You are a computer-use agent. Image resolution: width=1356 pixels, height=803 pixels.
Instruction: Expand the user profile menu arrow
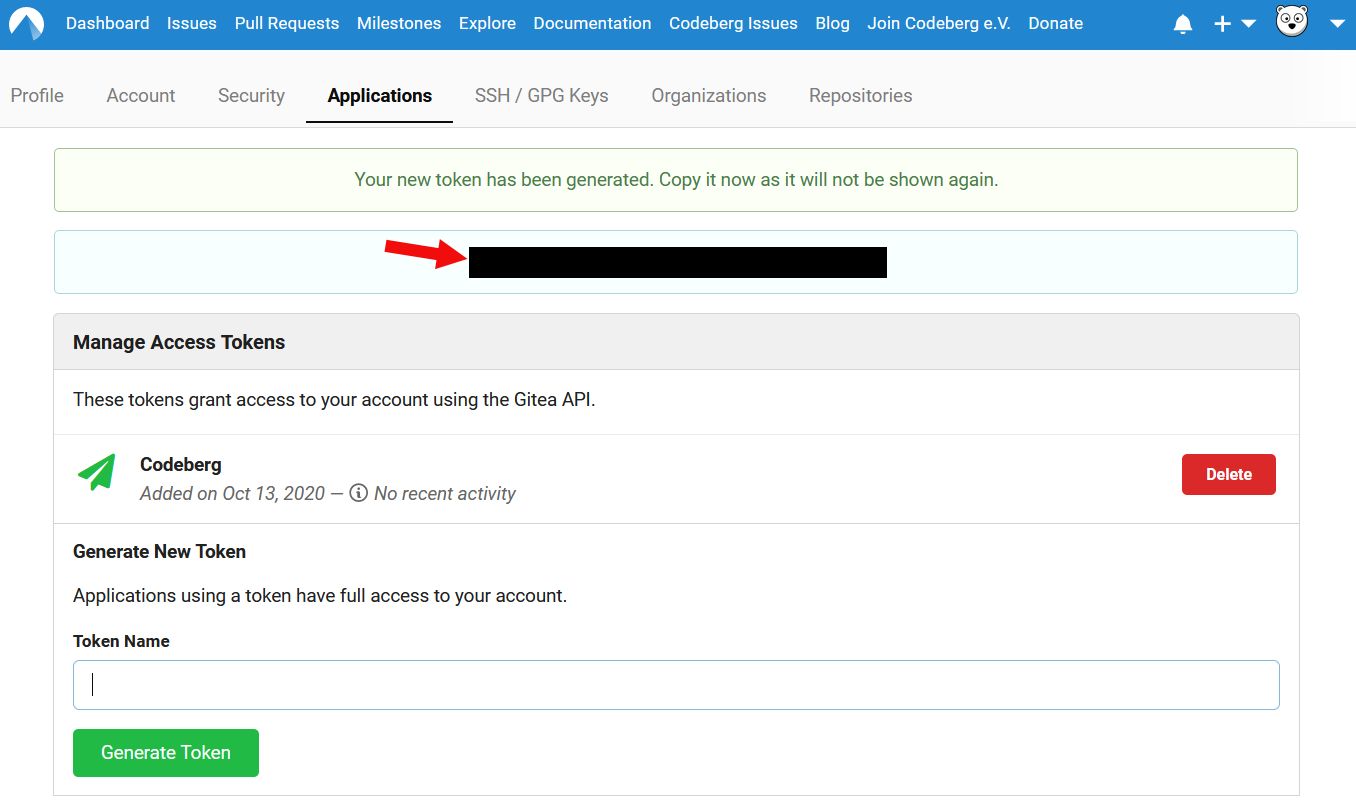pyautogui.click(x=1337, y=24)
